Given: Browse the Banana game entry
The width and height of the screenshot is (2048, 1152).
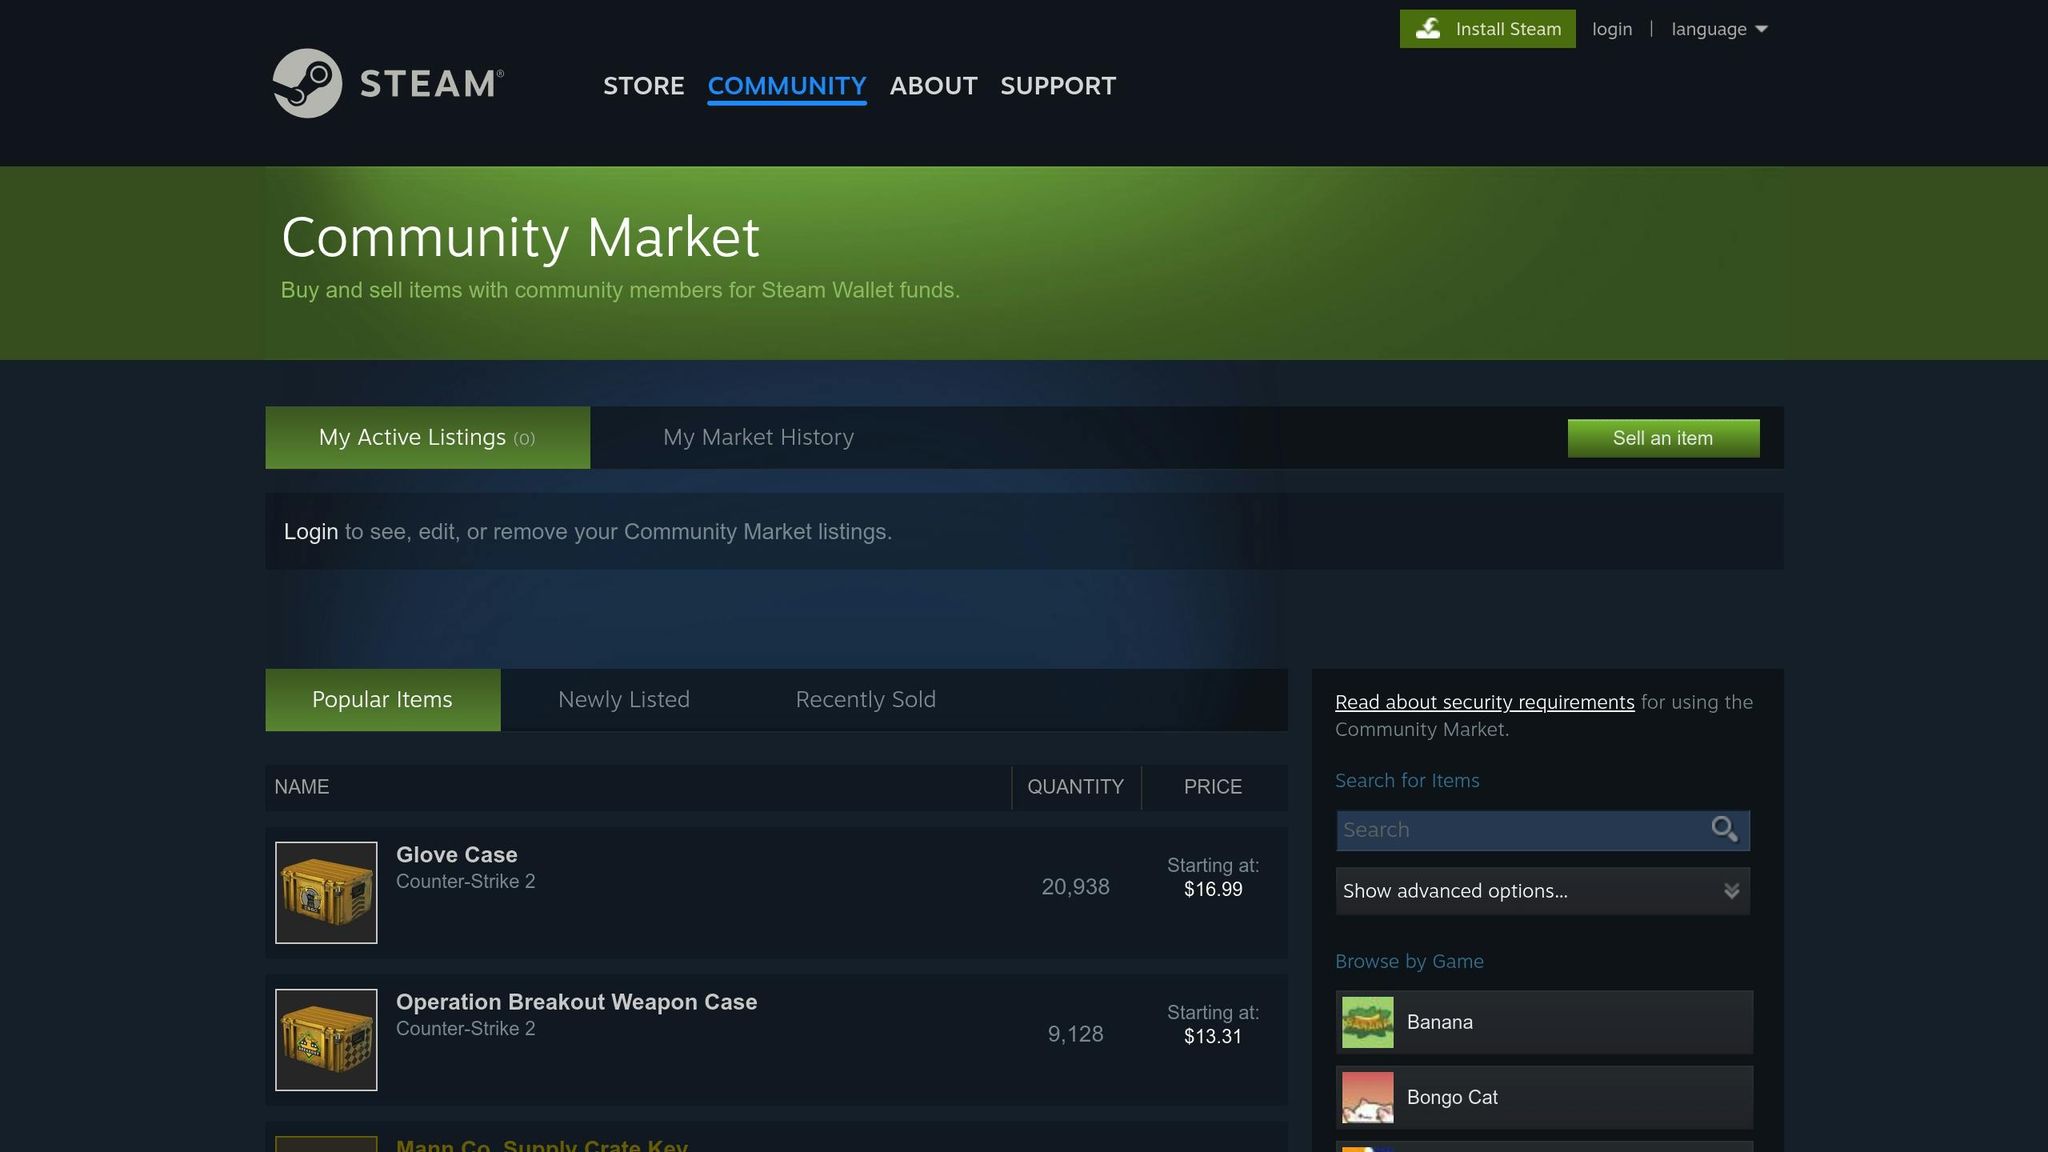Looking at the screenshot, I should click(x=1544, y=1022).
